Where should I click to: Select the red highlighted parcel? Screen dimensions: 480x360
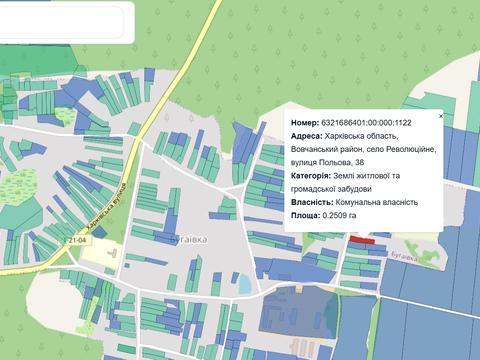(x=362, y=240)
